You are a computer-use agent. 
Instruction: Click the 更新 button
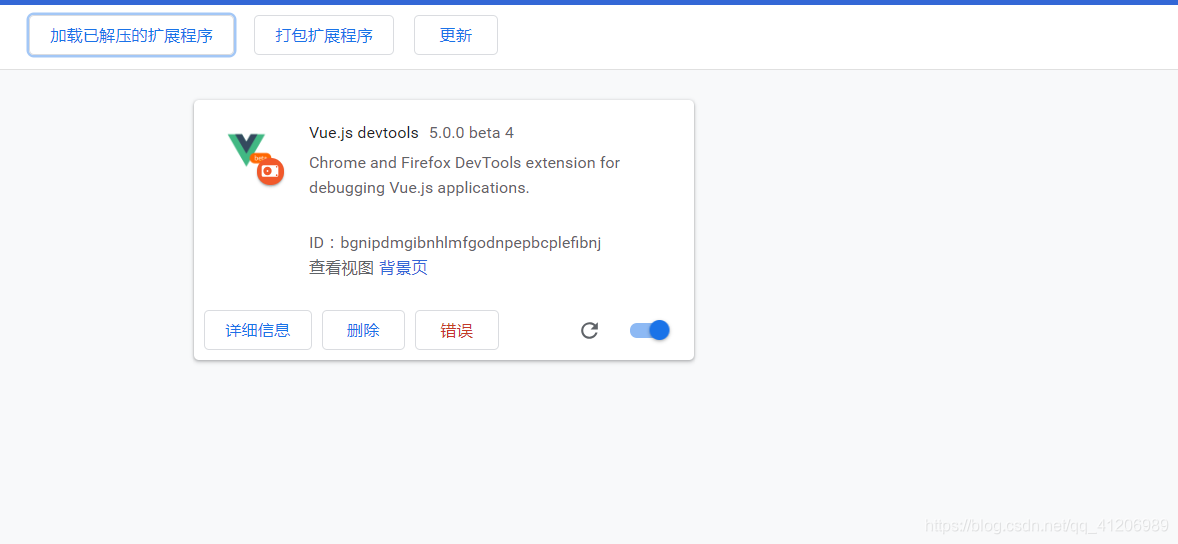tap(456, 35)
